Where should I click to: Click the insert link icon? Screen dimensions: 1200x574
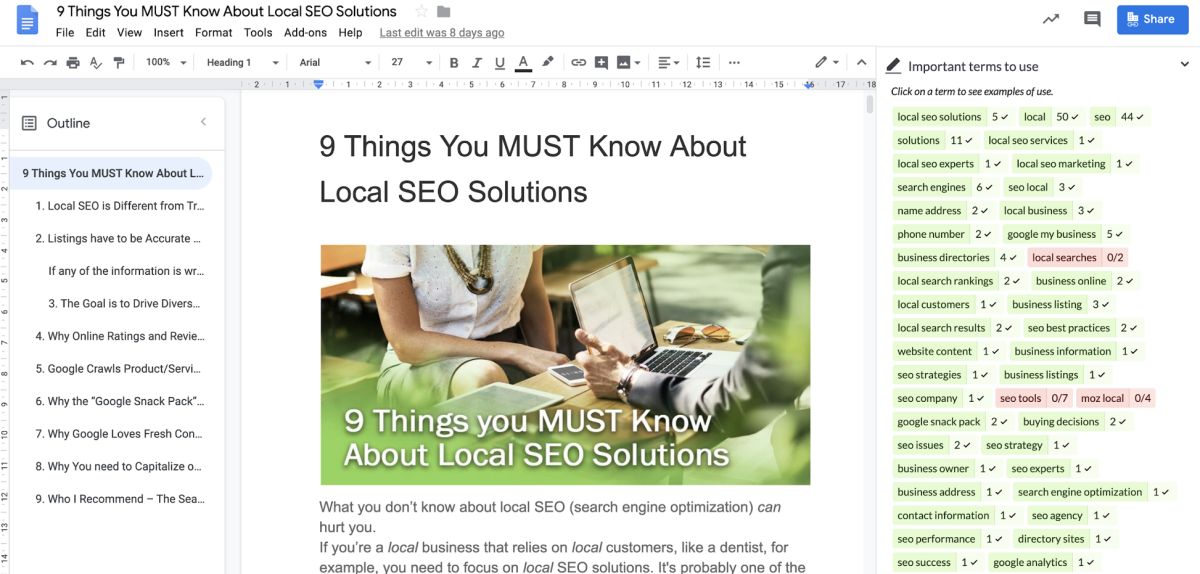coord(578,62)
